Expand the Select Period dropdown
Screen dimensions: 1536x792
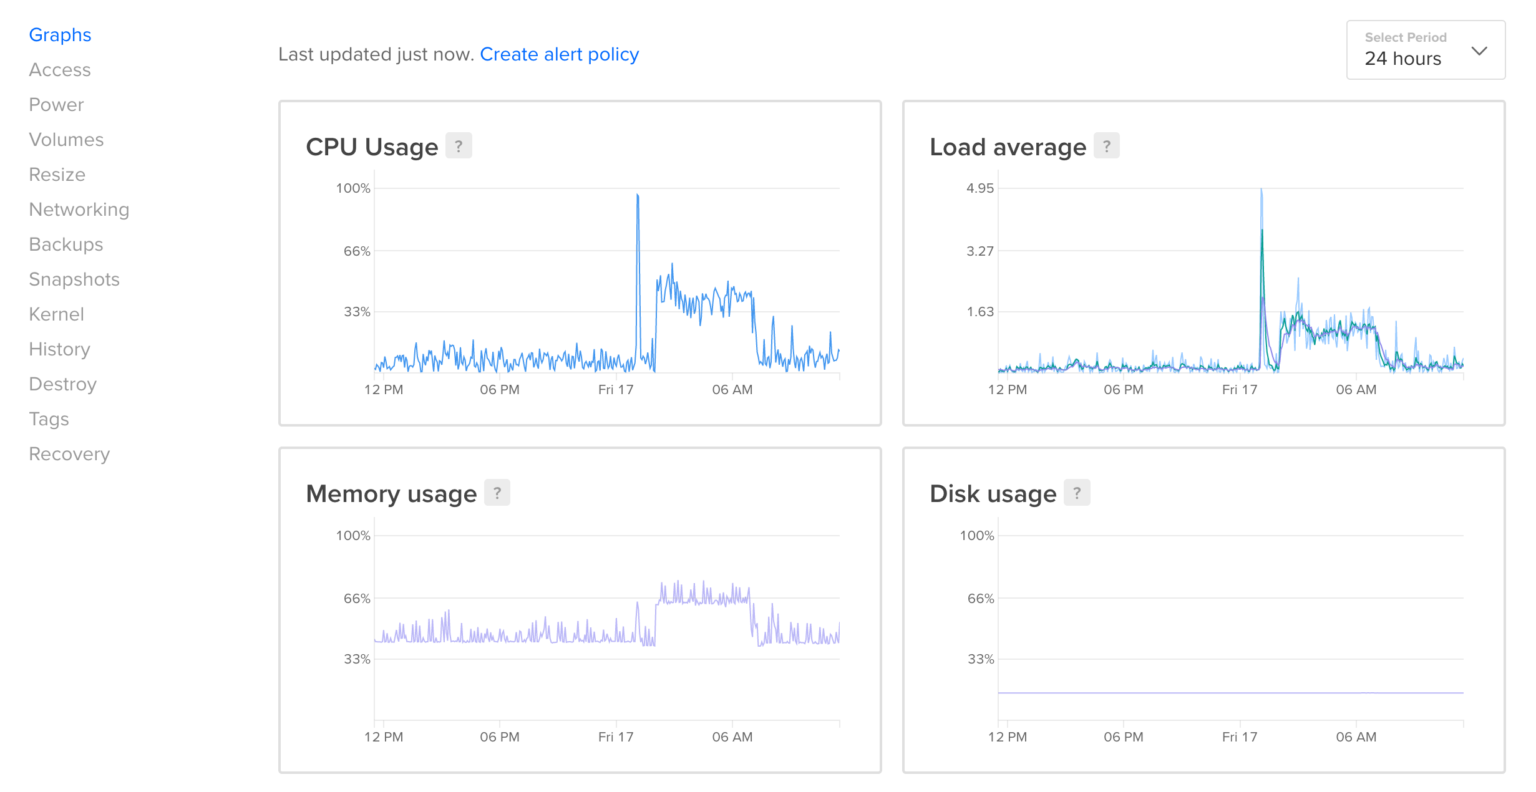1425,50
